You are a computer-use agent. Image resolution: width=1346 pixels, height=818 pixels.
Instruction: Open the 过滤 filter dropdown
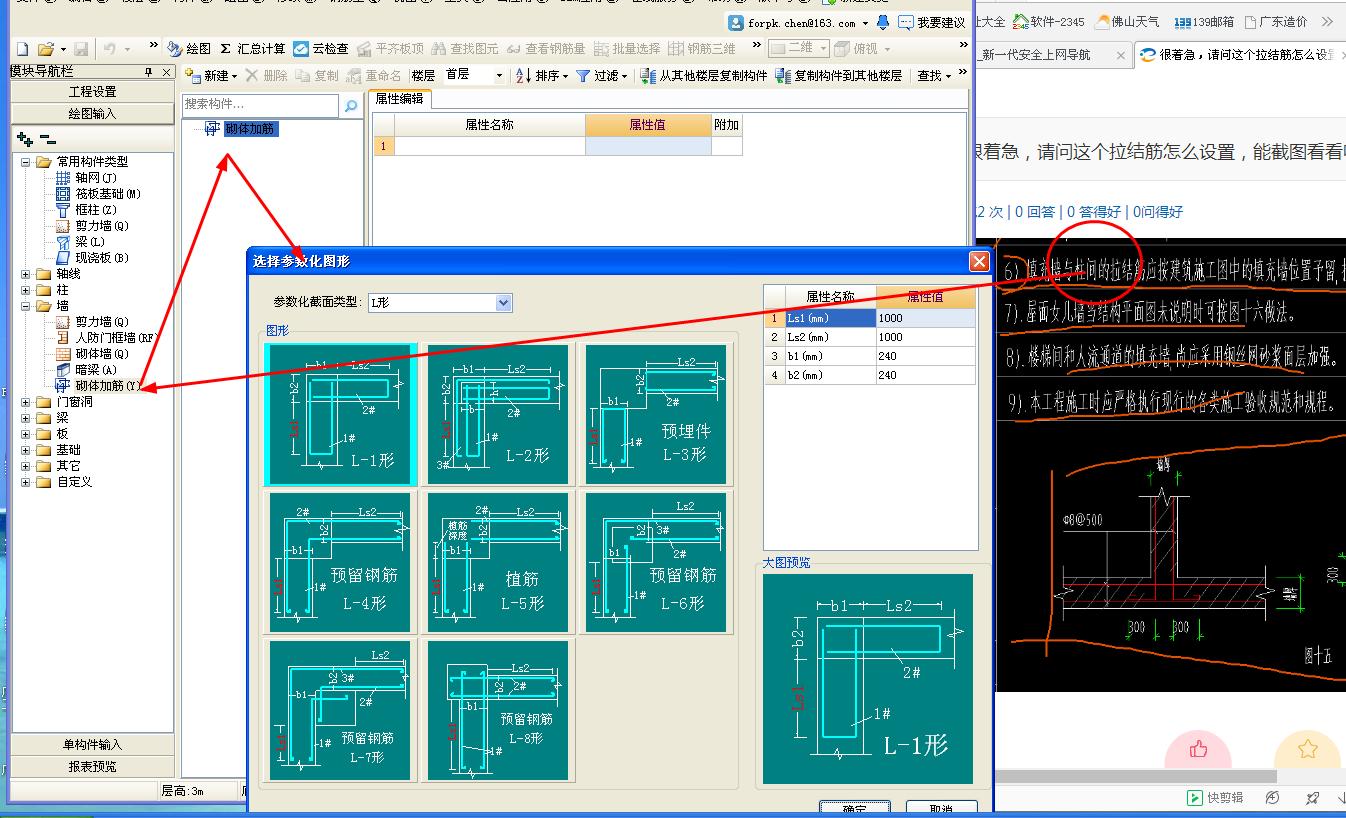pos(602,75)
